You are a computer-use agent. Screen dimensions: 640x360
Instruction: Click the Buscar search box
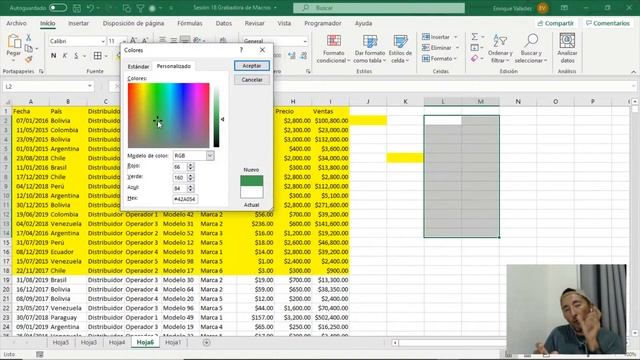(379, 8)
